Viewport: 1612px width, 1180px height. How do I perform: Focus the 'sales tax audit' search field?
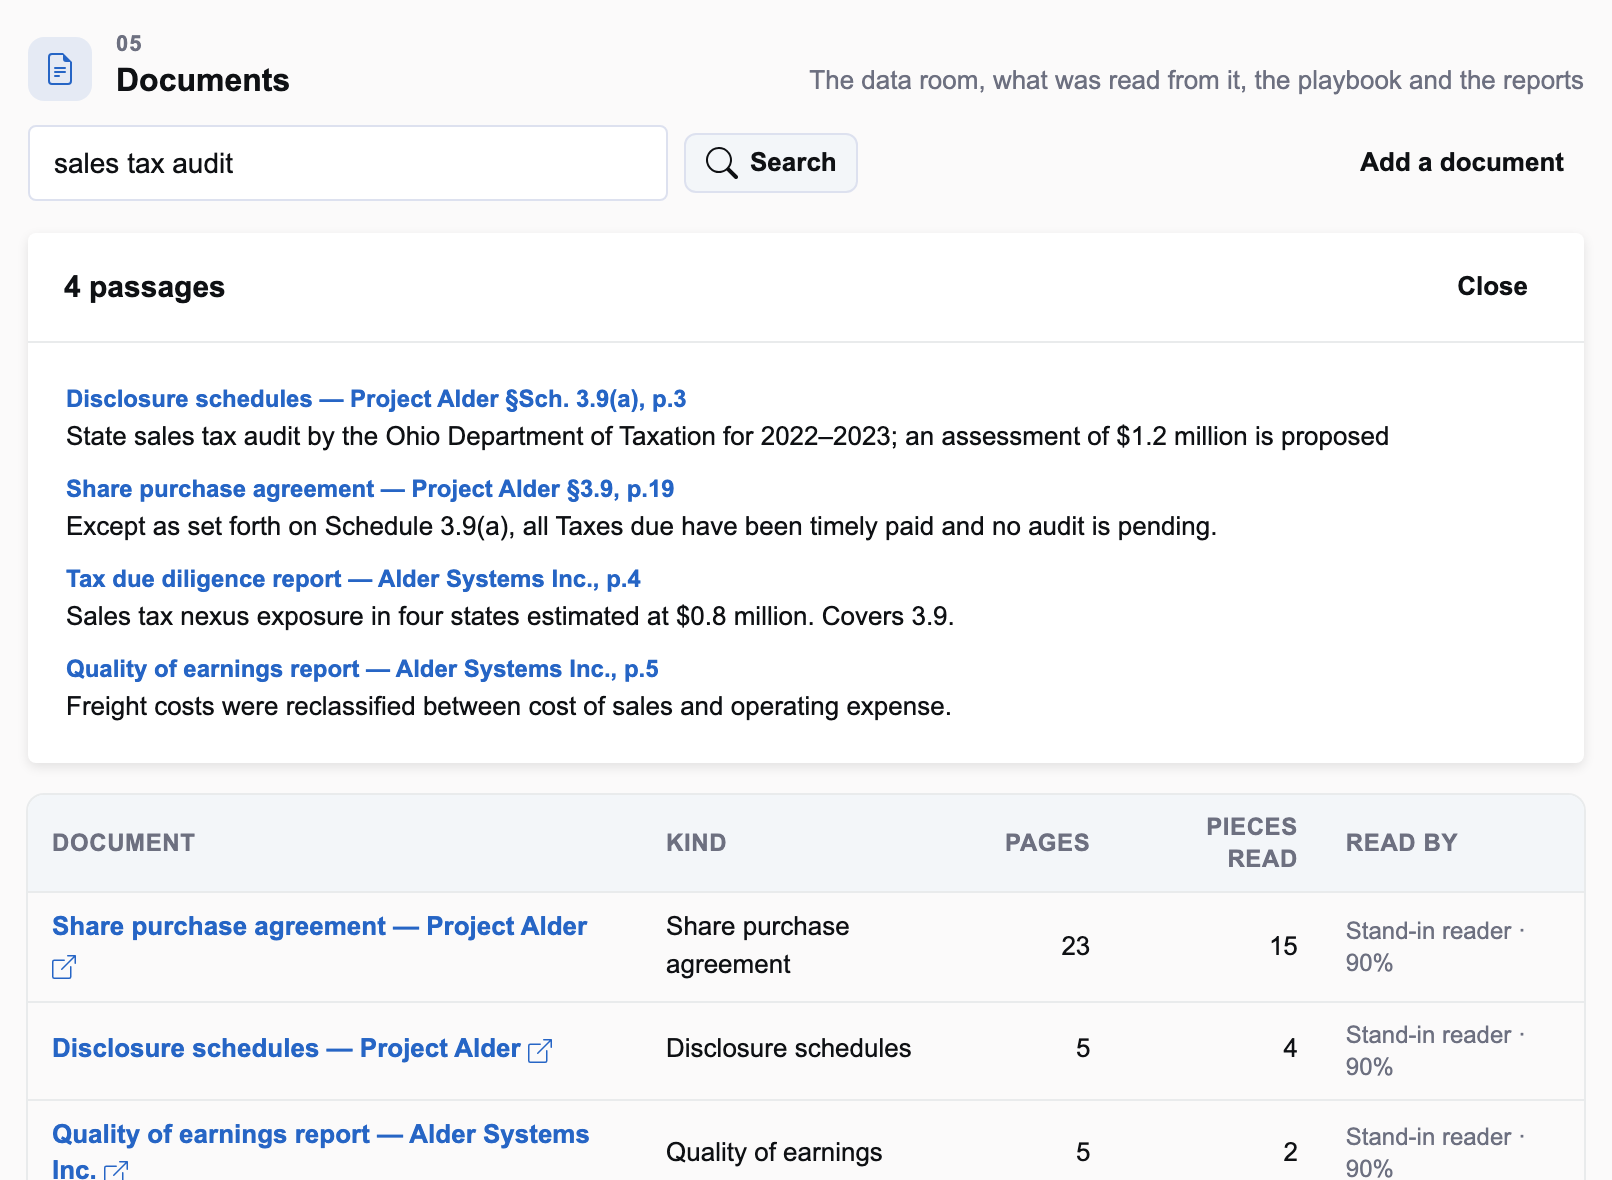(348, 163)
